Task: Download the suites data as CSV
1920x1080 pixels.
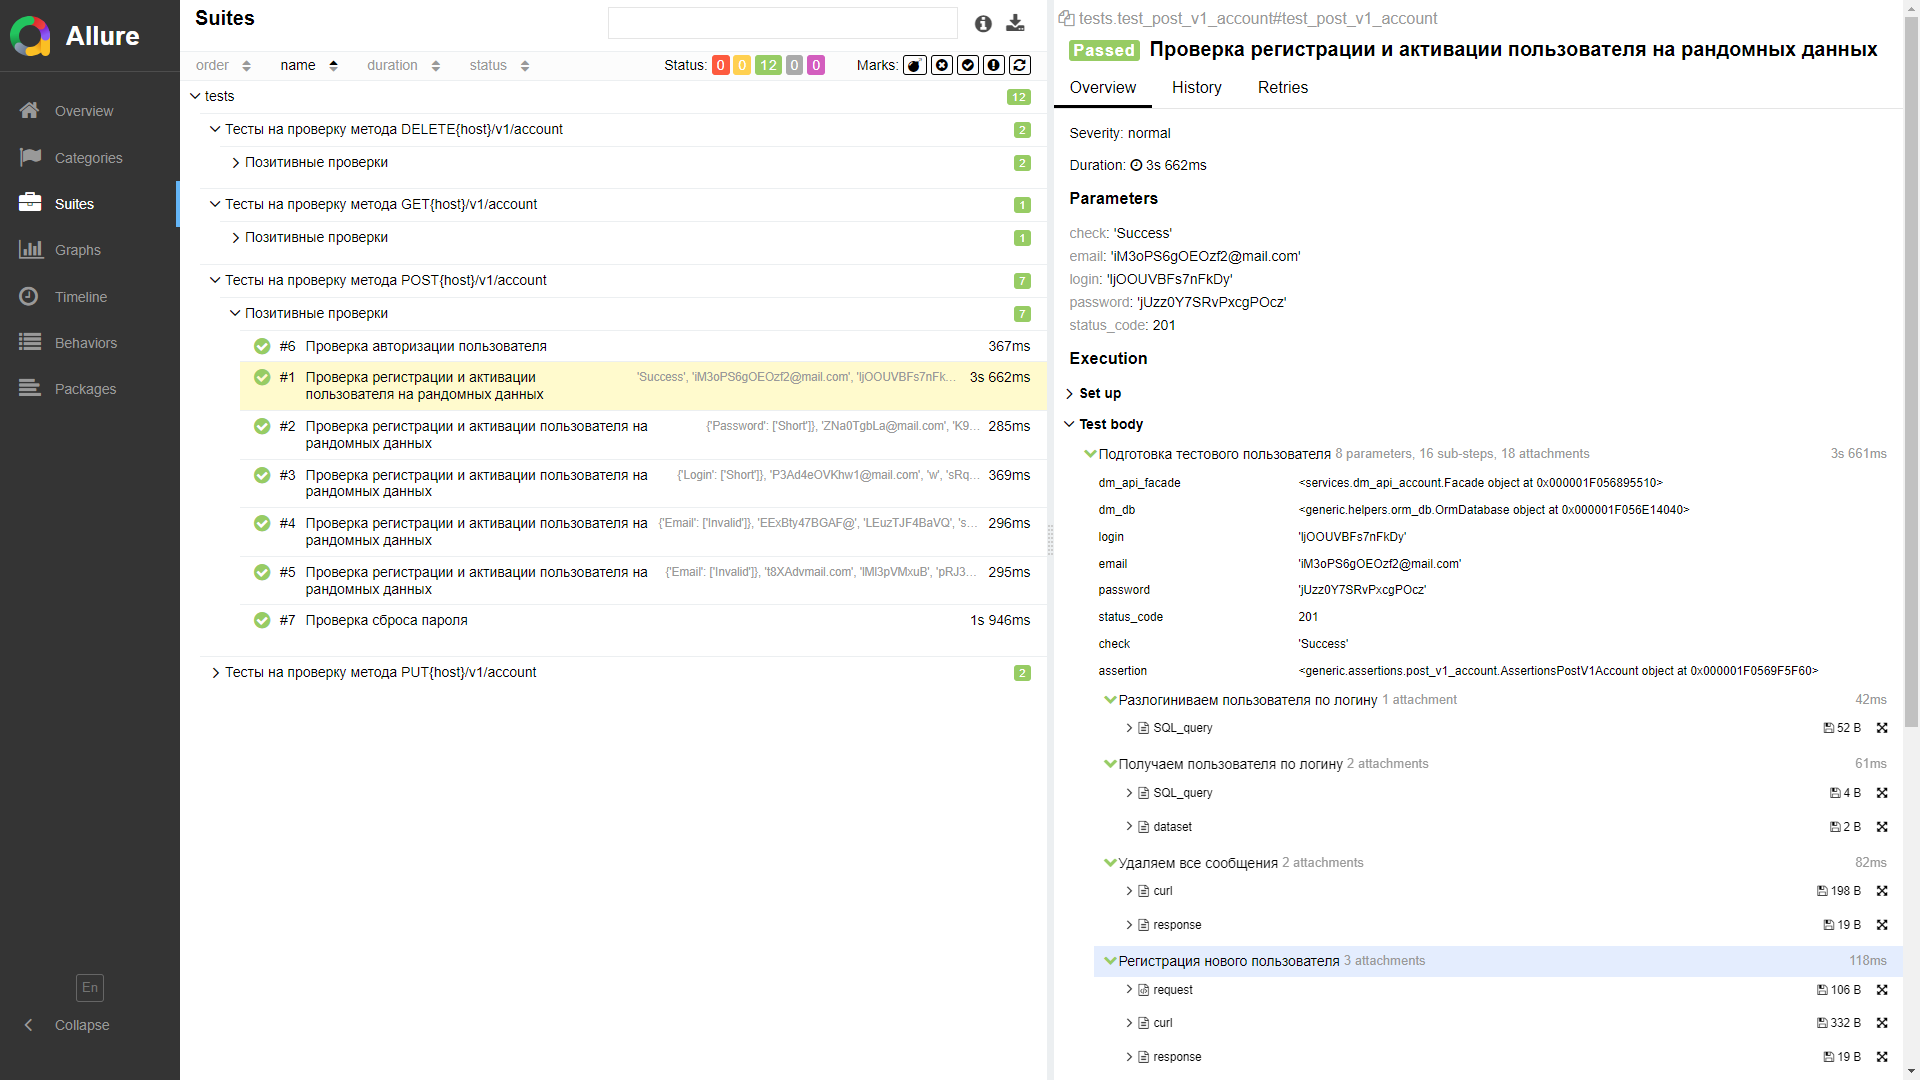Action: [x=1015, y=23]
